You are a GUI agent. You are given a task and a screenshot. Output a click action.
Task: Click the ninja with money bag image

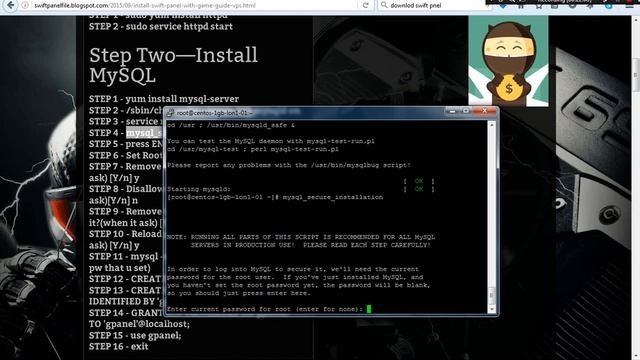coord(508,61)
